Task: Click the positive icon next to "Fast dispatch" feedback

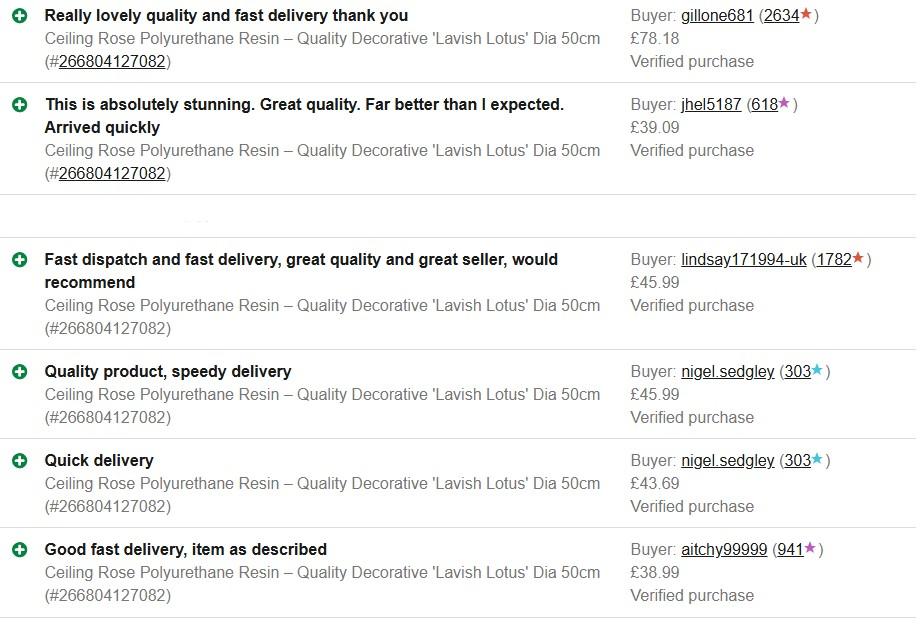Action: [x=19, y=260]
